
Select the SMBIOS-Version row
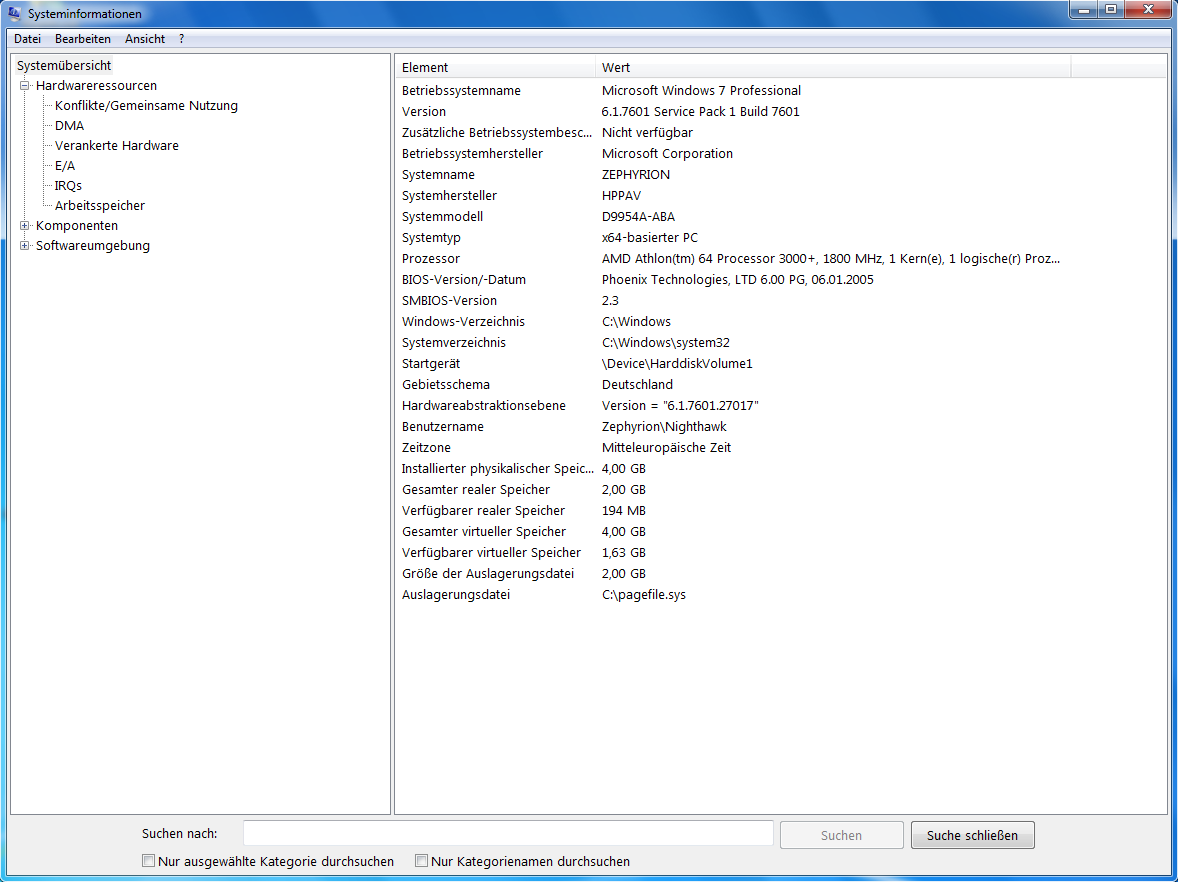point(781,301)
